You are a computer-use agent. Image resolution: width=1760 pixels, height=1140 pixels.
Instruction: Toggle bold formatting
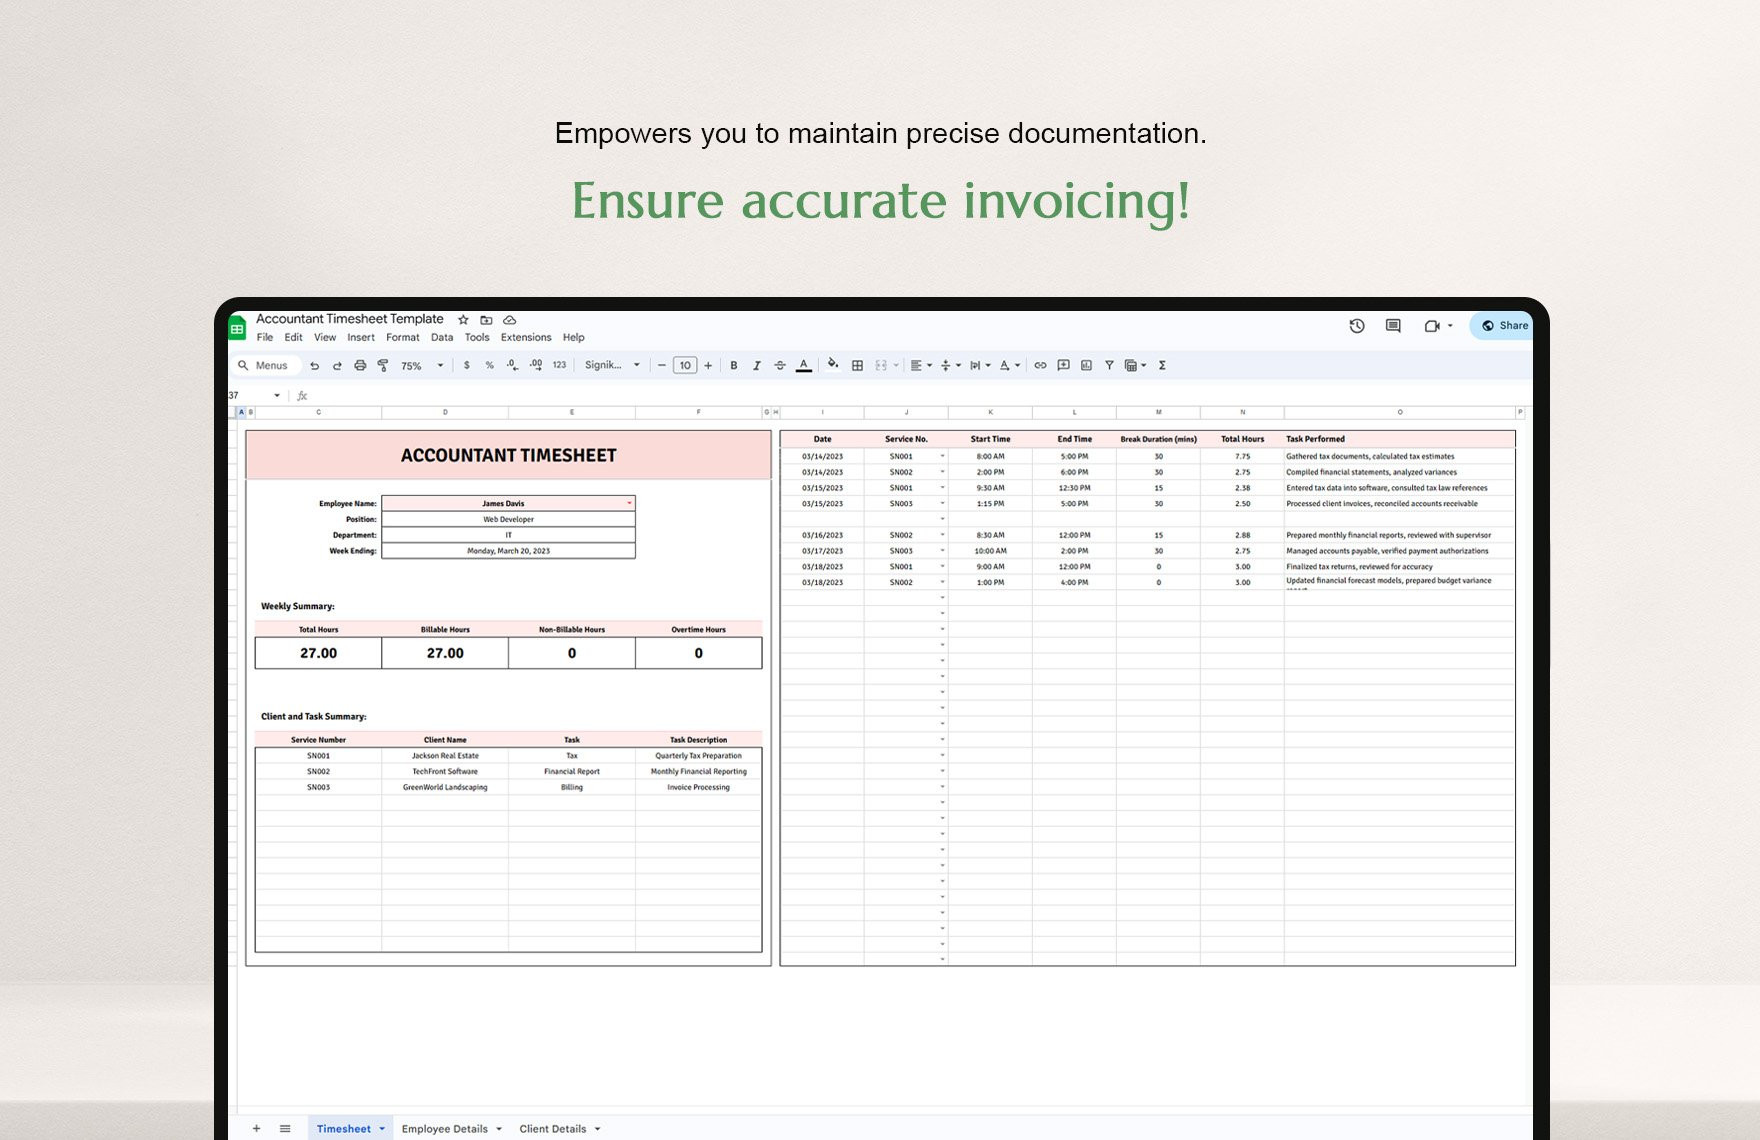tap(734, 366)
